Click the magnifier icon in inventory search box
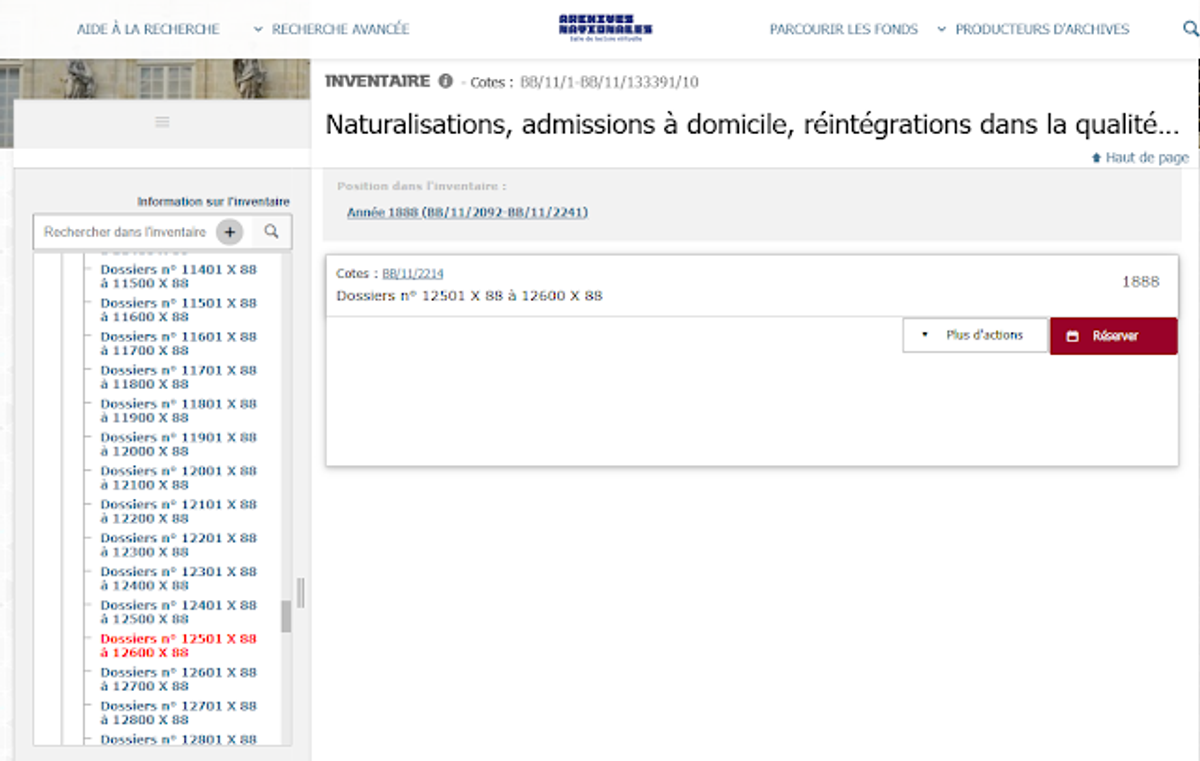The image size is (1200, 761). pos(271,232)
